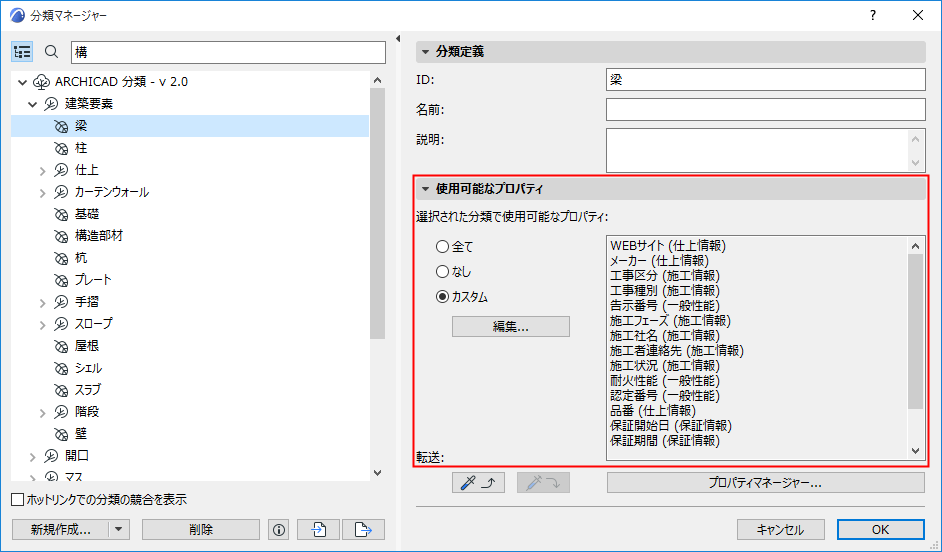Select 工事区分 (施工情報) in list

tap(665, 276)
